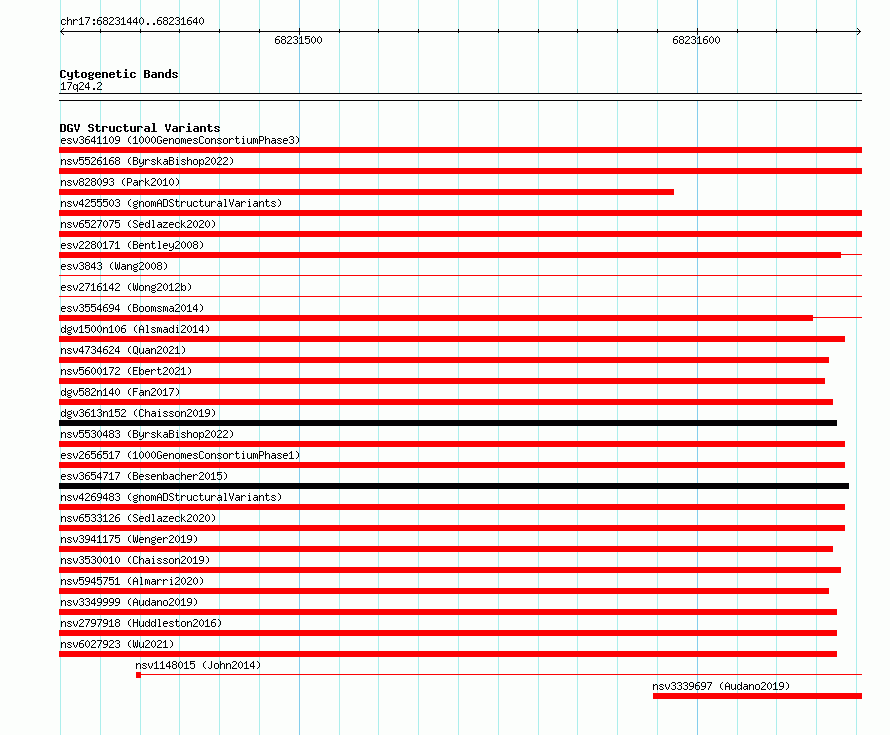Select the 17q24.2 band label
Viewport: 890px width, 735px height.
tap(81, 86)
